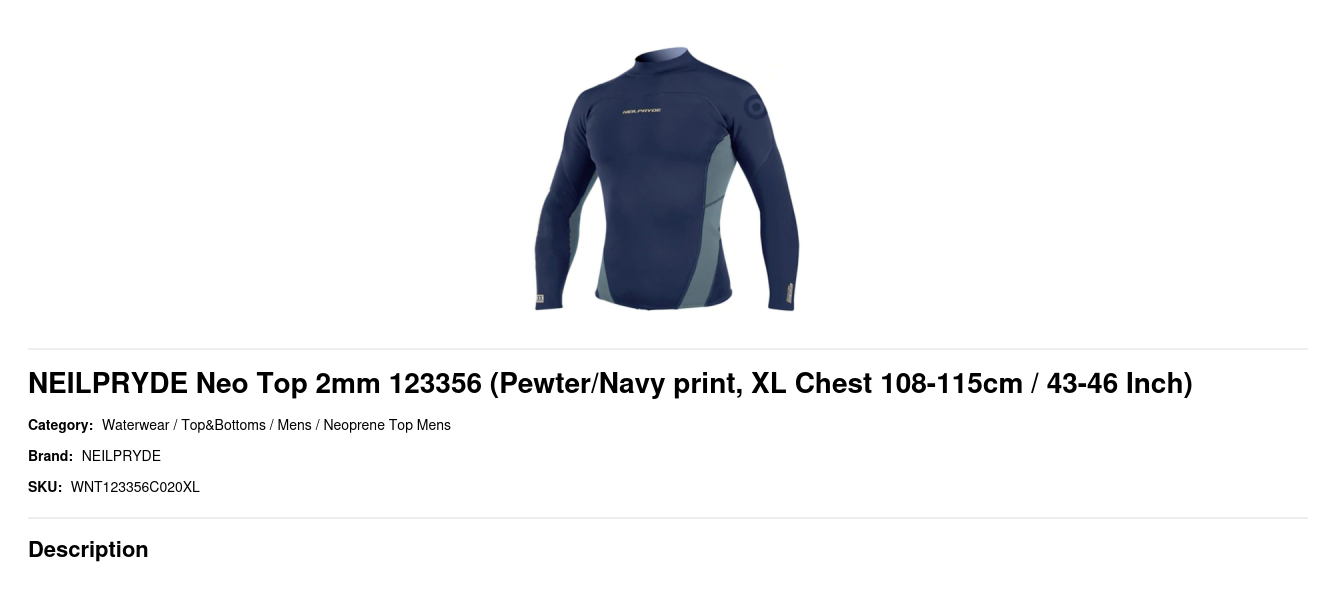This screenshot has height=608, width=1328.
Task: Click the SKU label
Action: [x=45, y=487]
